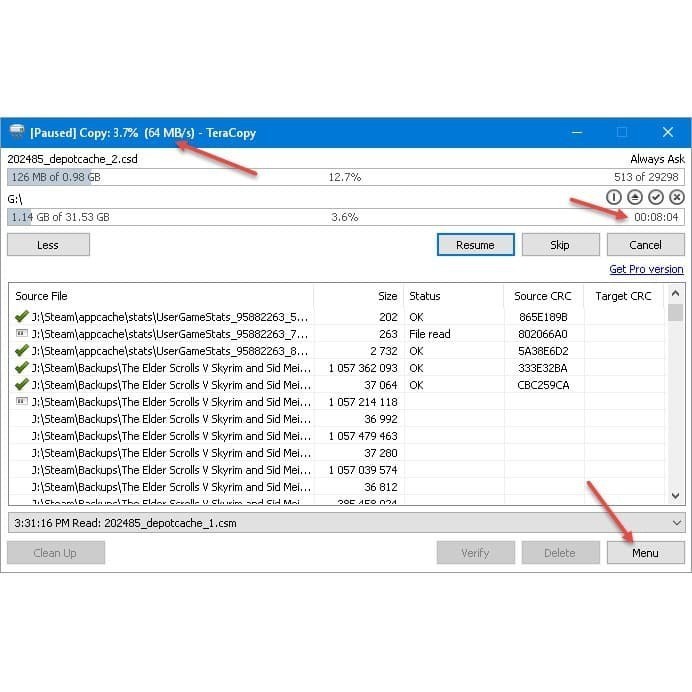Toggle the close-when-done circular X icon
The height and width of the screenshot is (692, 692).
click(x=677, y=197)
